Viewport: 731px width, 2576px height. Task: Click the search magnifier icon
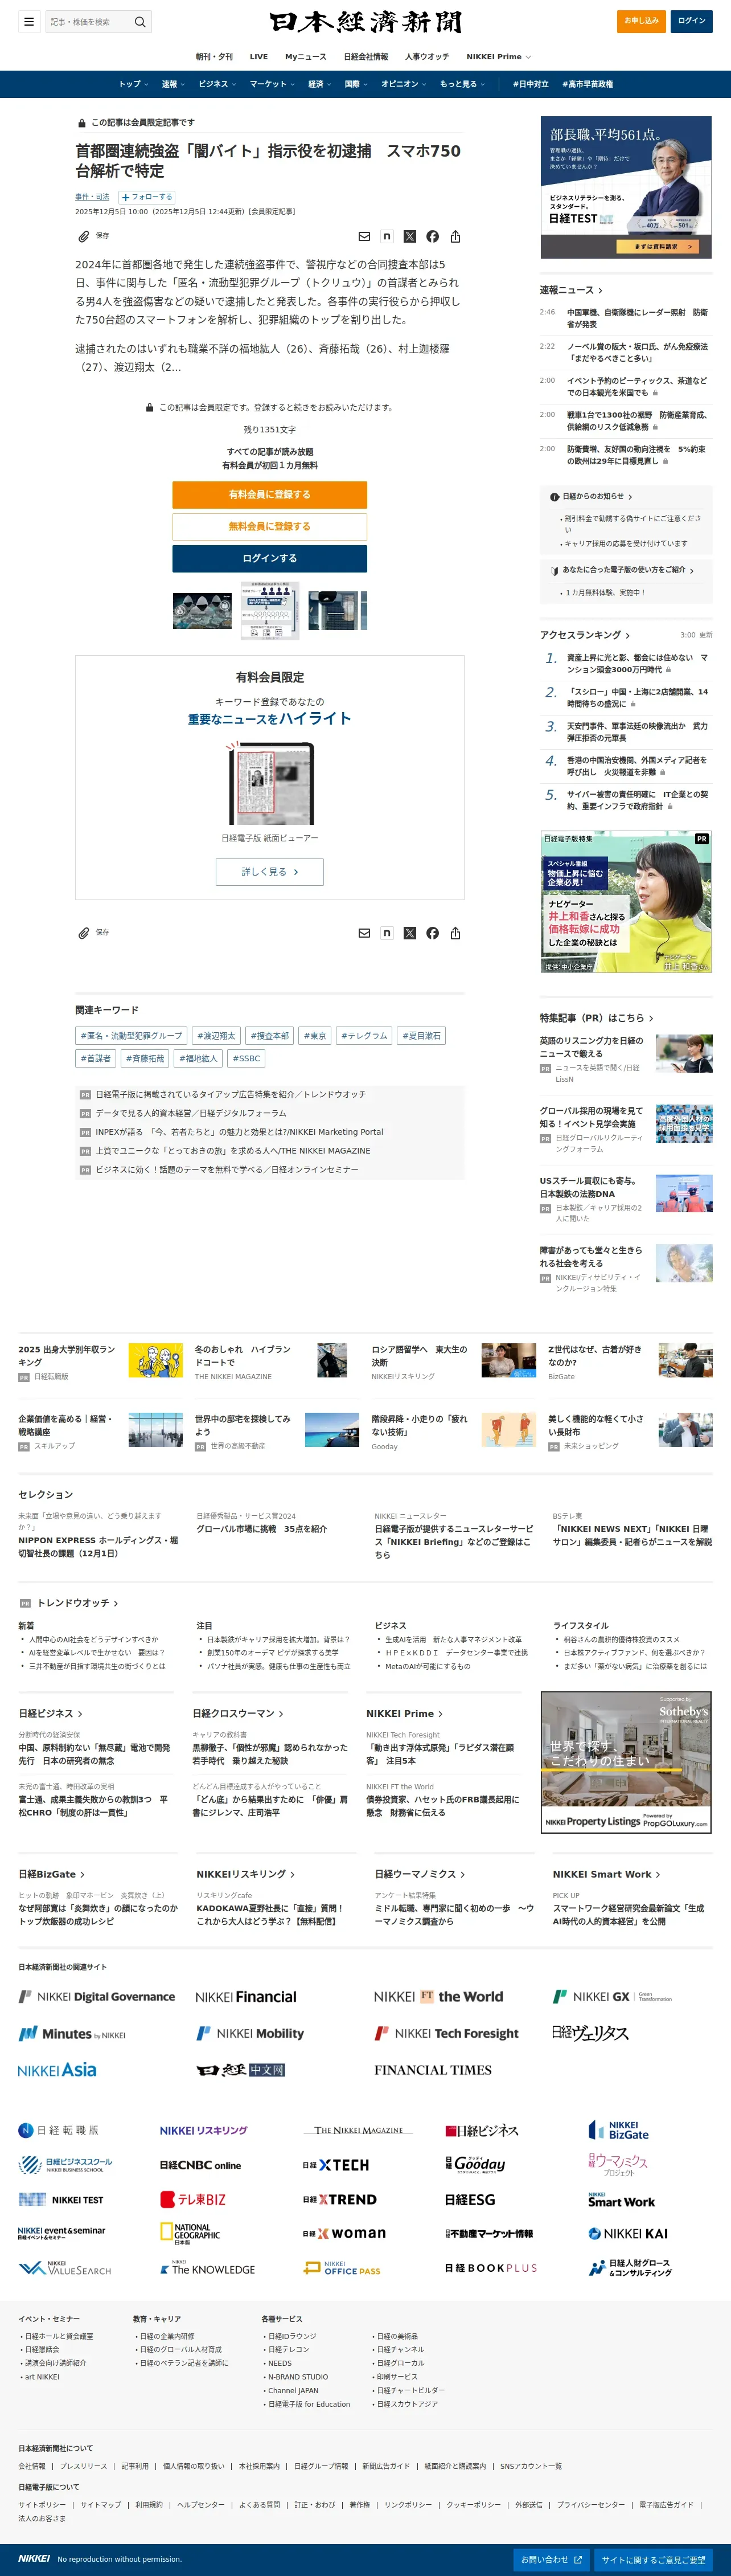pos(140,21)
